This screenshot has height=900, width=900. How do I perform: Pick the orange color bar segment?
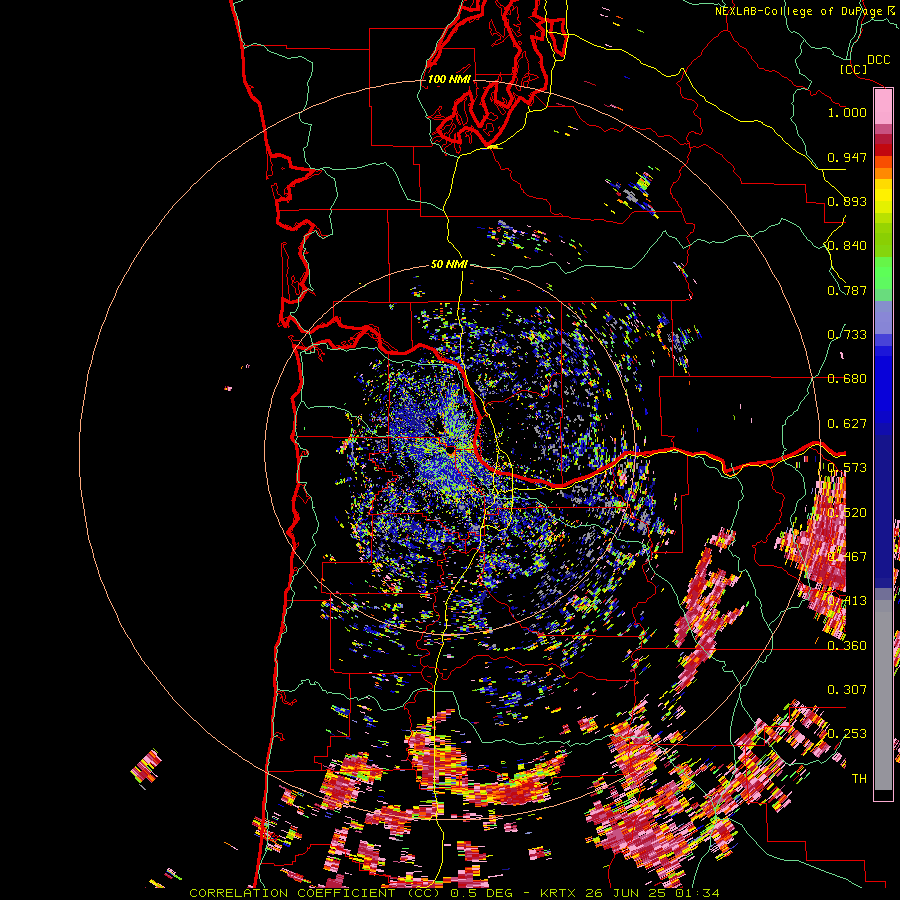click(883, 173)
